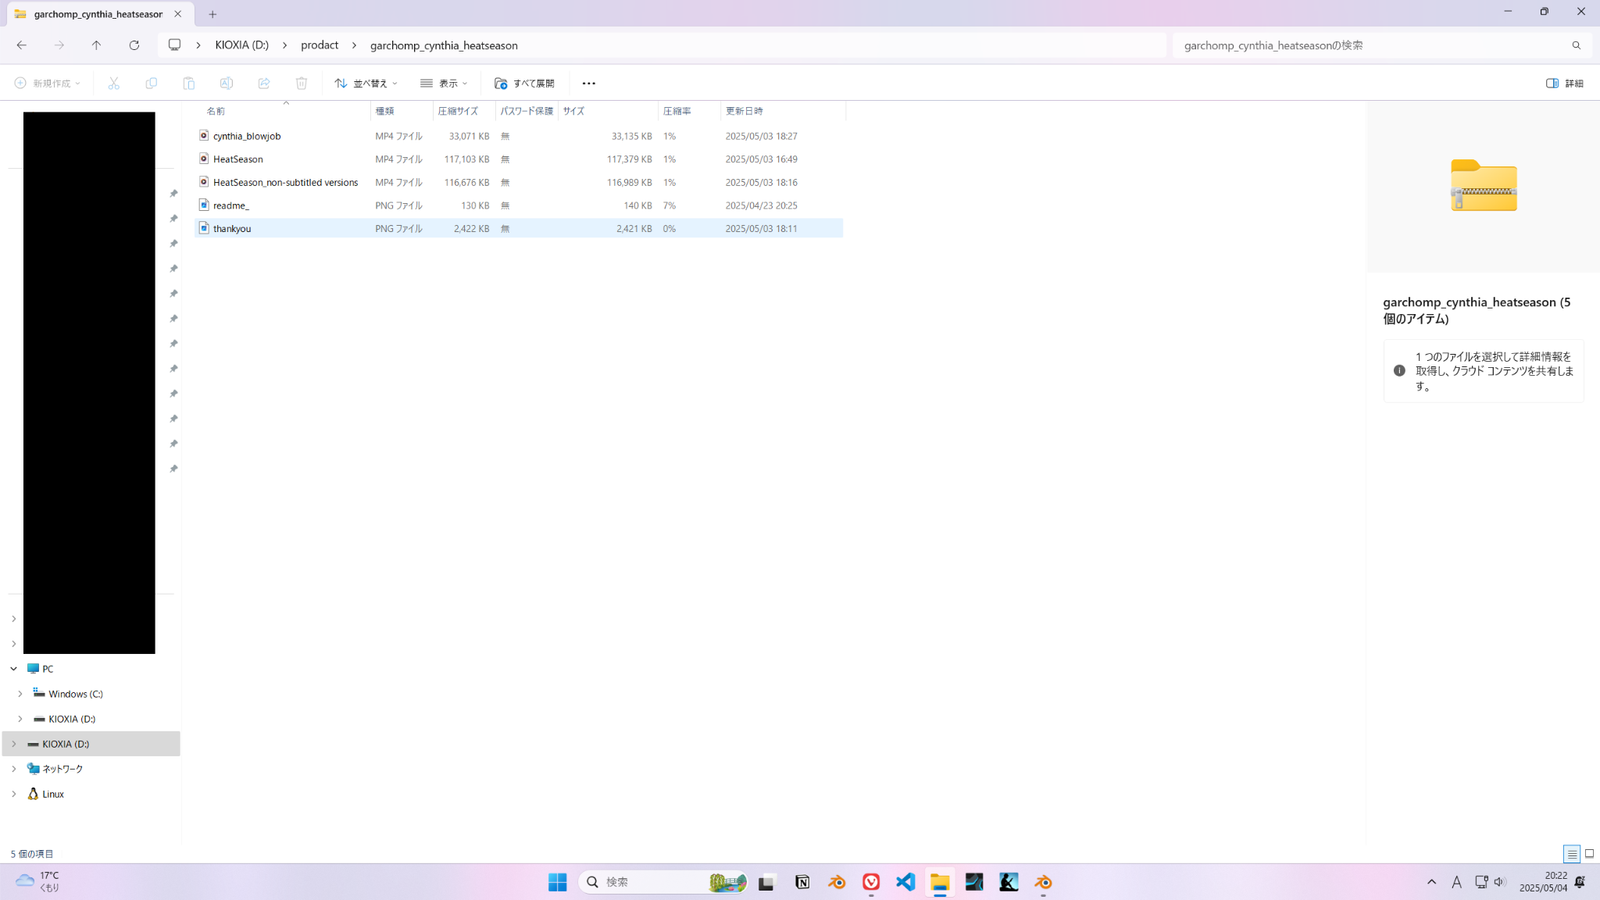This screenshot has height=900, width=1600.
Task: Expand Windows (C:) in navigation tree
Action: click(20, 694)
